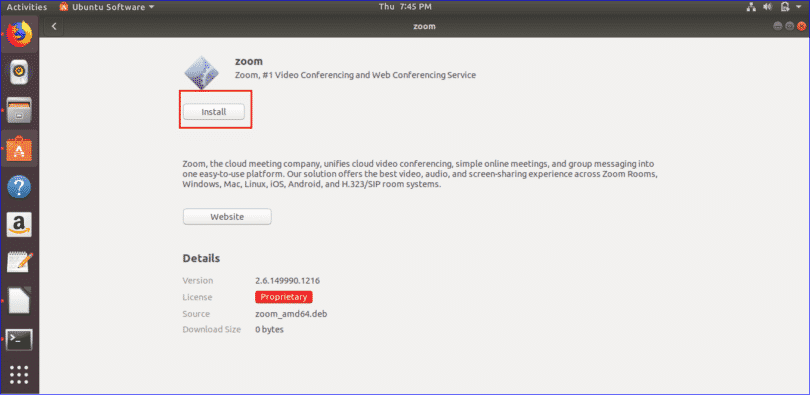Maximize the zoom software window

point(789,26)
